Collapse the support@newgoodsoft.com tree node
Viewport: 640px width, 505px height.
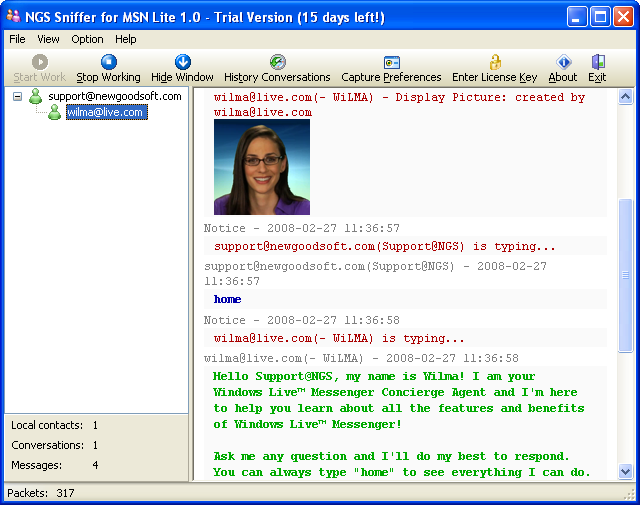(17, 97)
